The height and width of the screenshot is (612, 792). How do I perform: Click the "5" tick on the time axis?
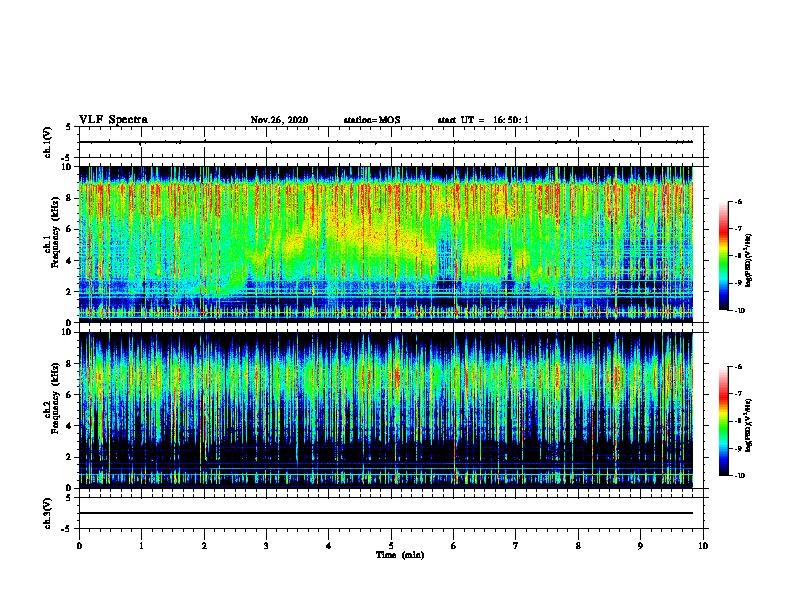click(x=391, y=546)
